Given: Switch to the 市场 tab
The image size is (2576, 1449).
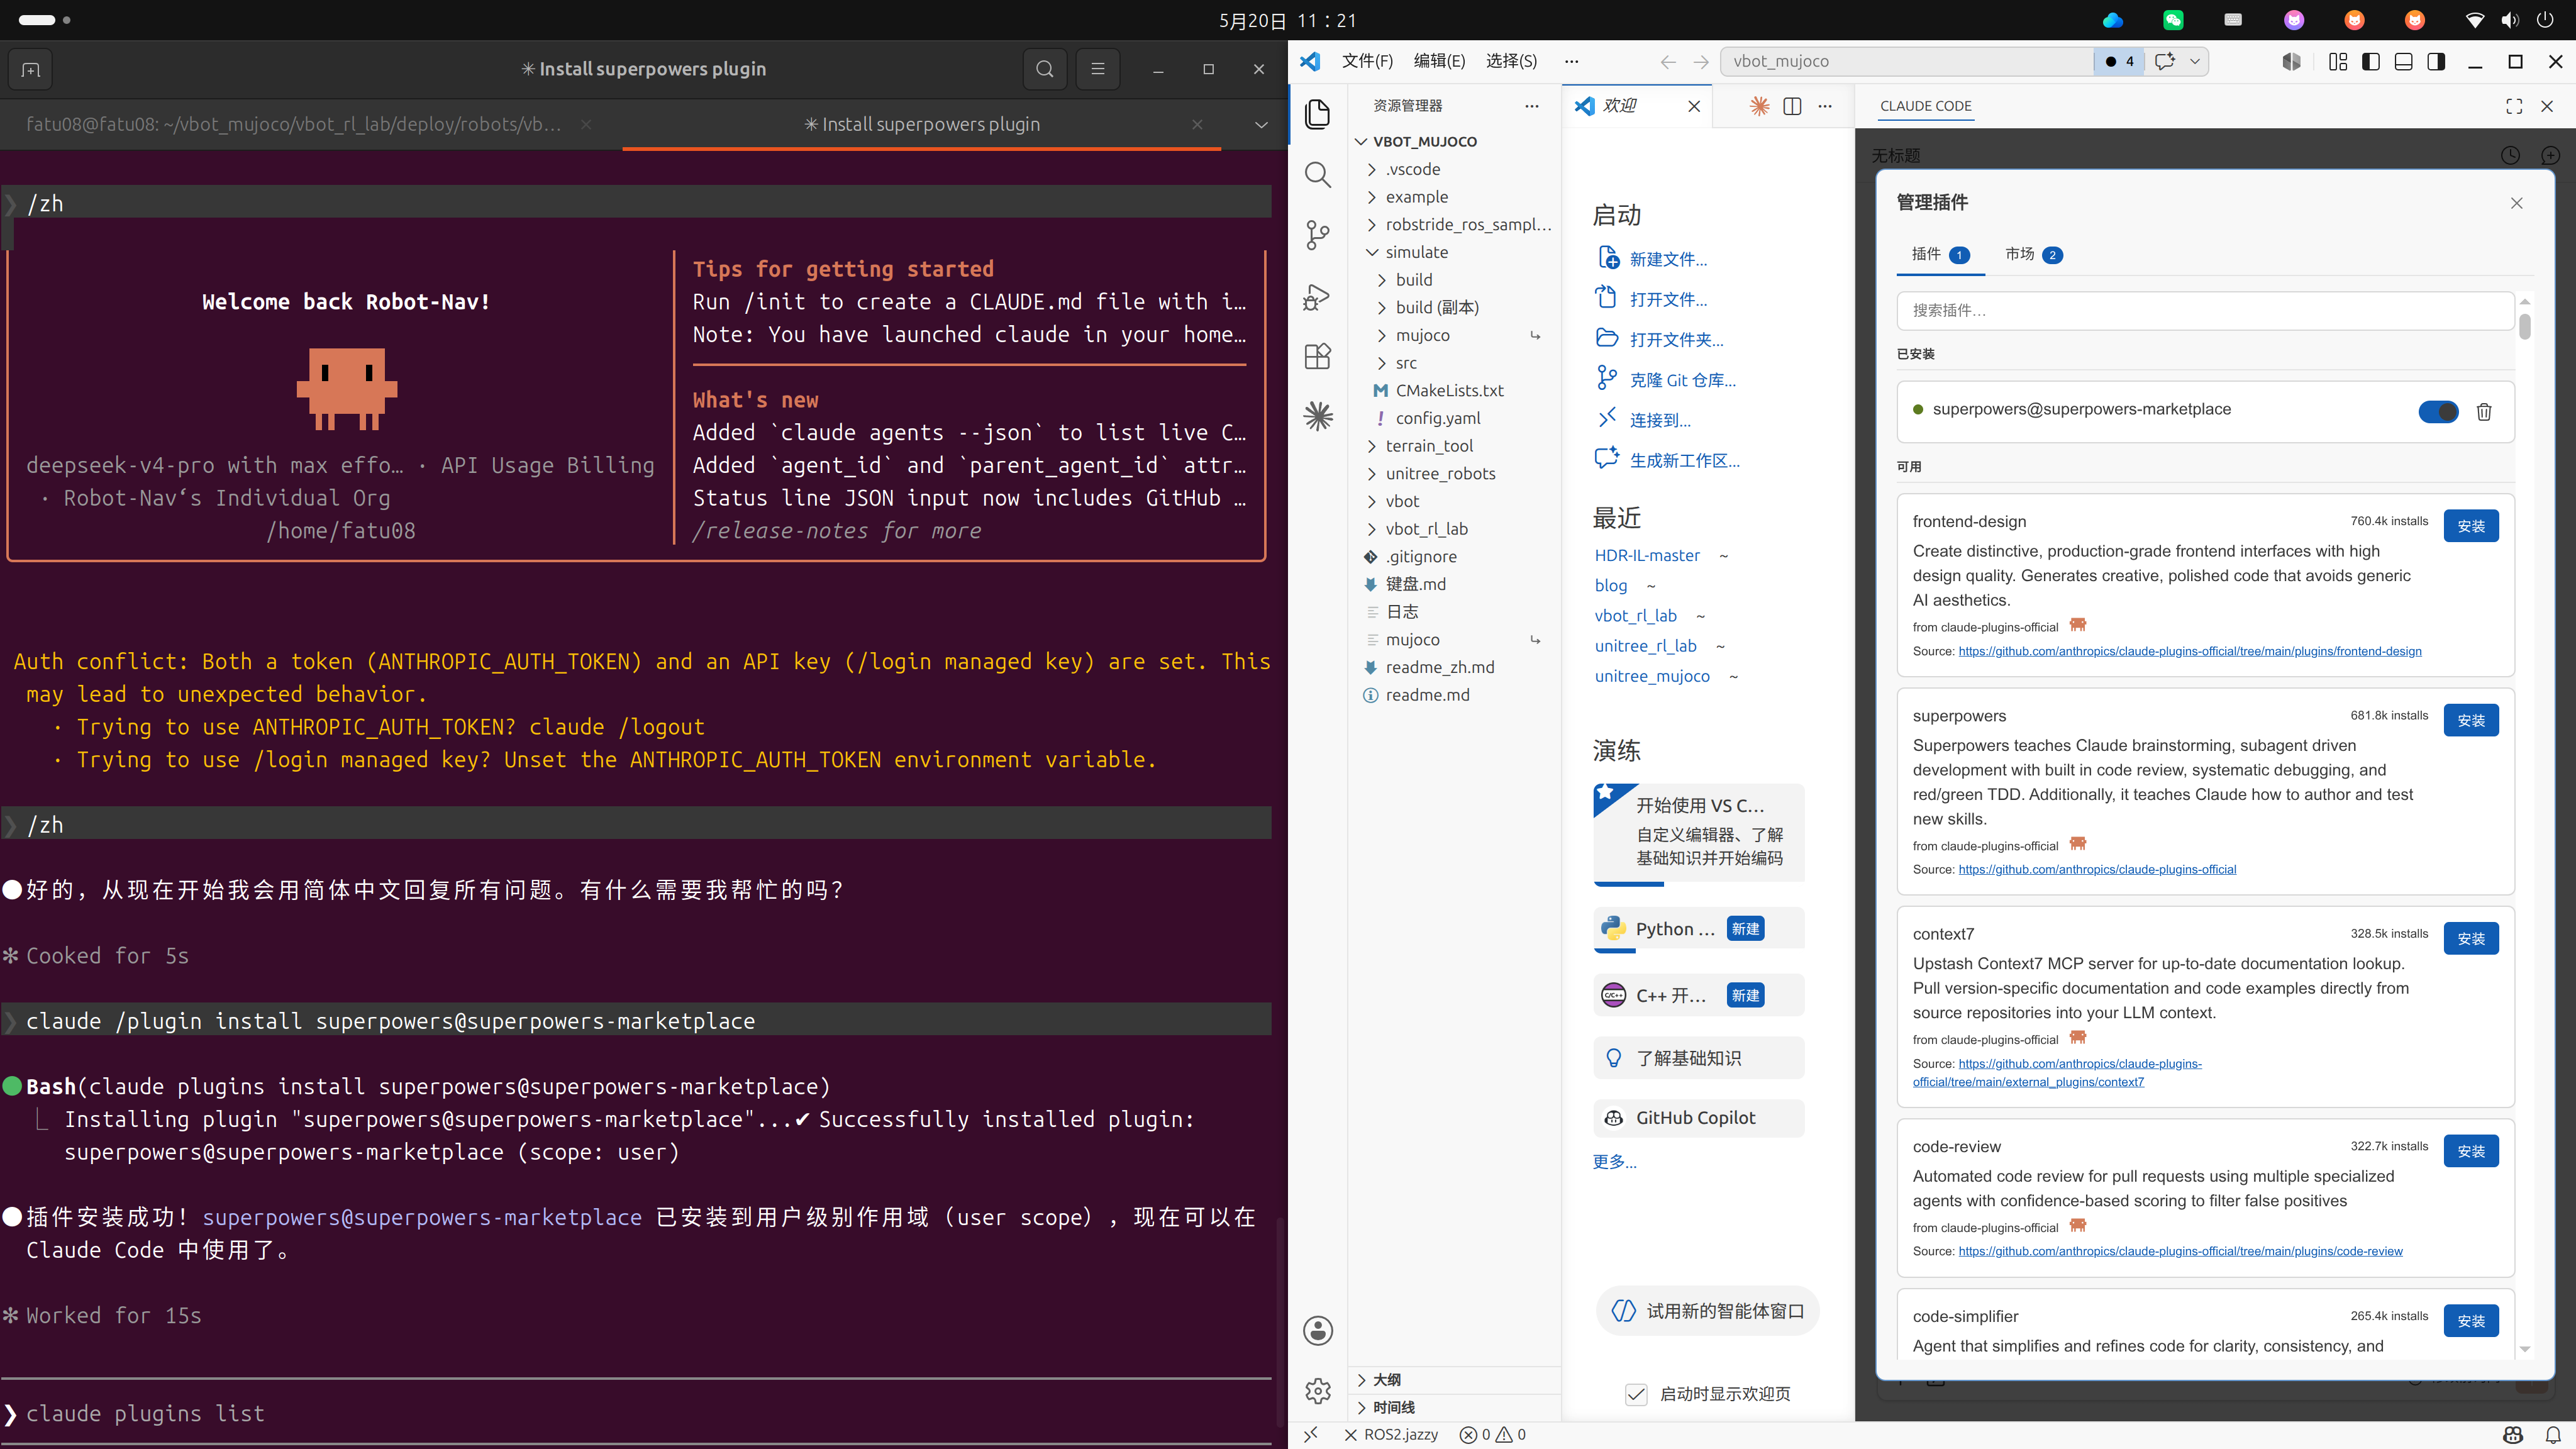Looking at the screenshot, I should pyautogui.click(x=2033, y=254).
